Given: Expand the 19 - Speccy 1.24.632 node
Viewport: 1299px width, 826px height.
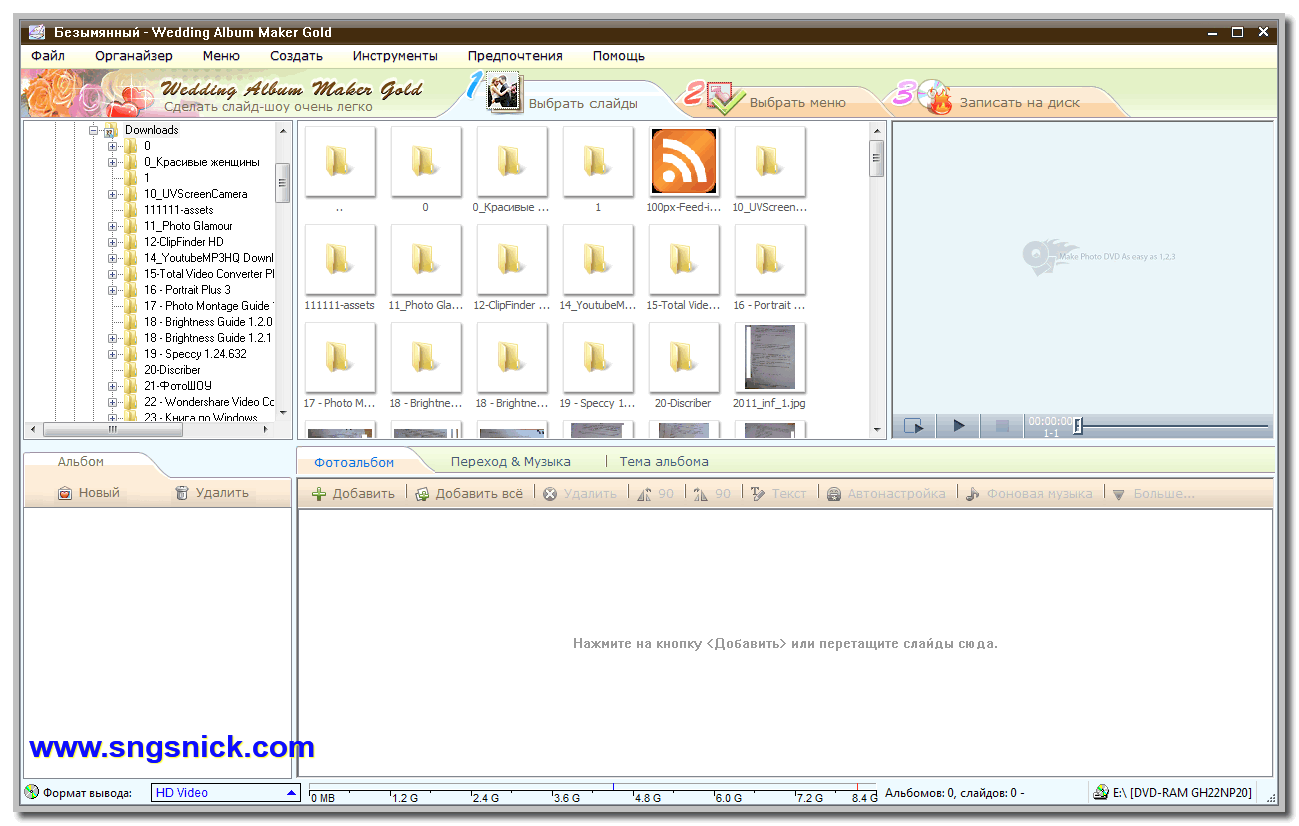Looking at the screenshot, I should 113,354.
